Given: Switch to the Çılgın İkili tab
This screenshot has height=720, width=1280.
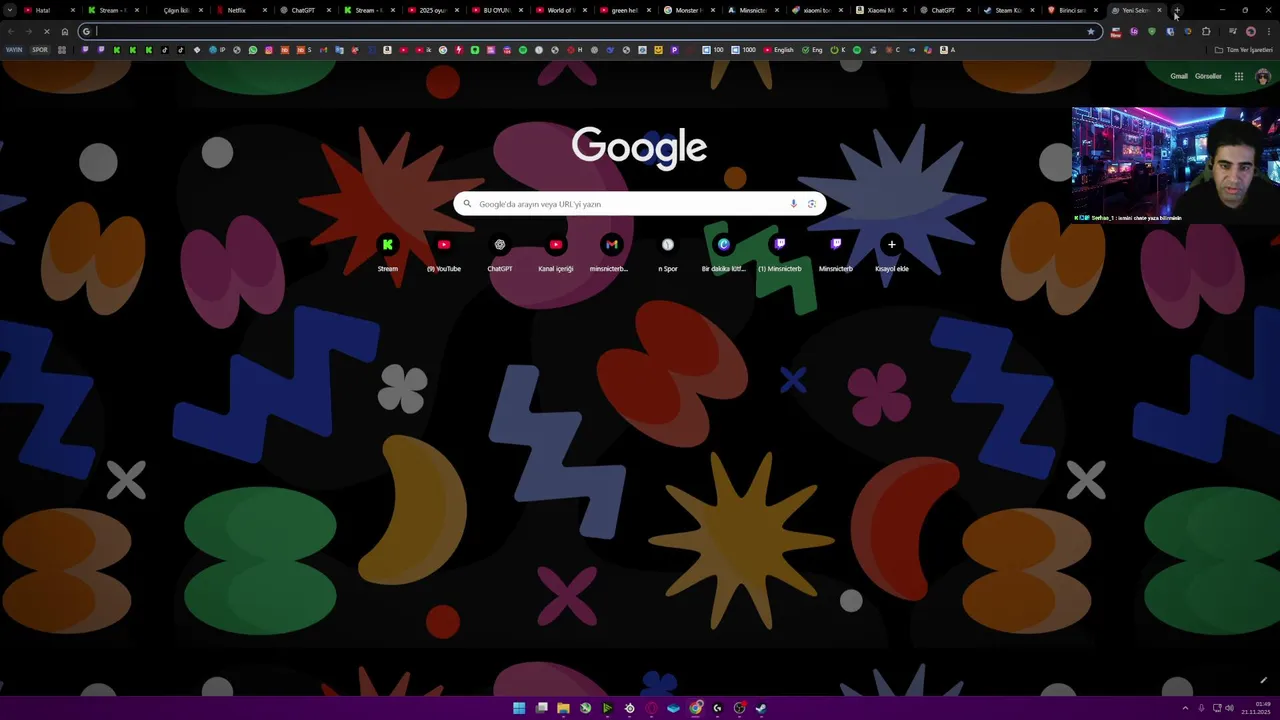Looking at the screenshot, I should [176, 10].
